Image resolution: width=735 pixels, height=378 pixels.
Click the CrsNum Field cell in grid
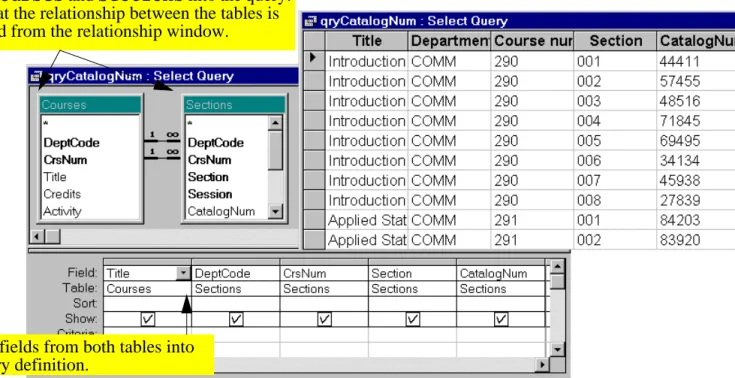point(323,273)
